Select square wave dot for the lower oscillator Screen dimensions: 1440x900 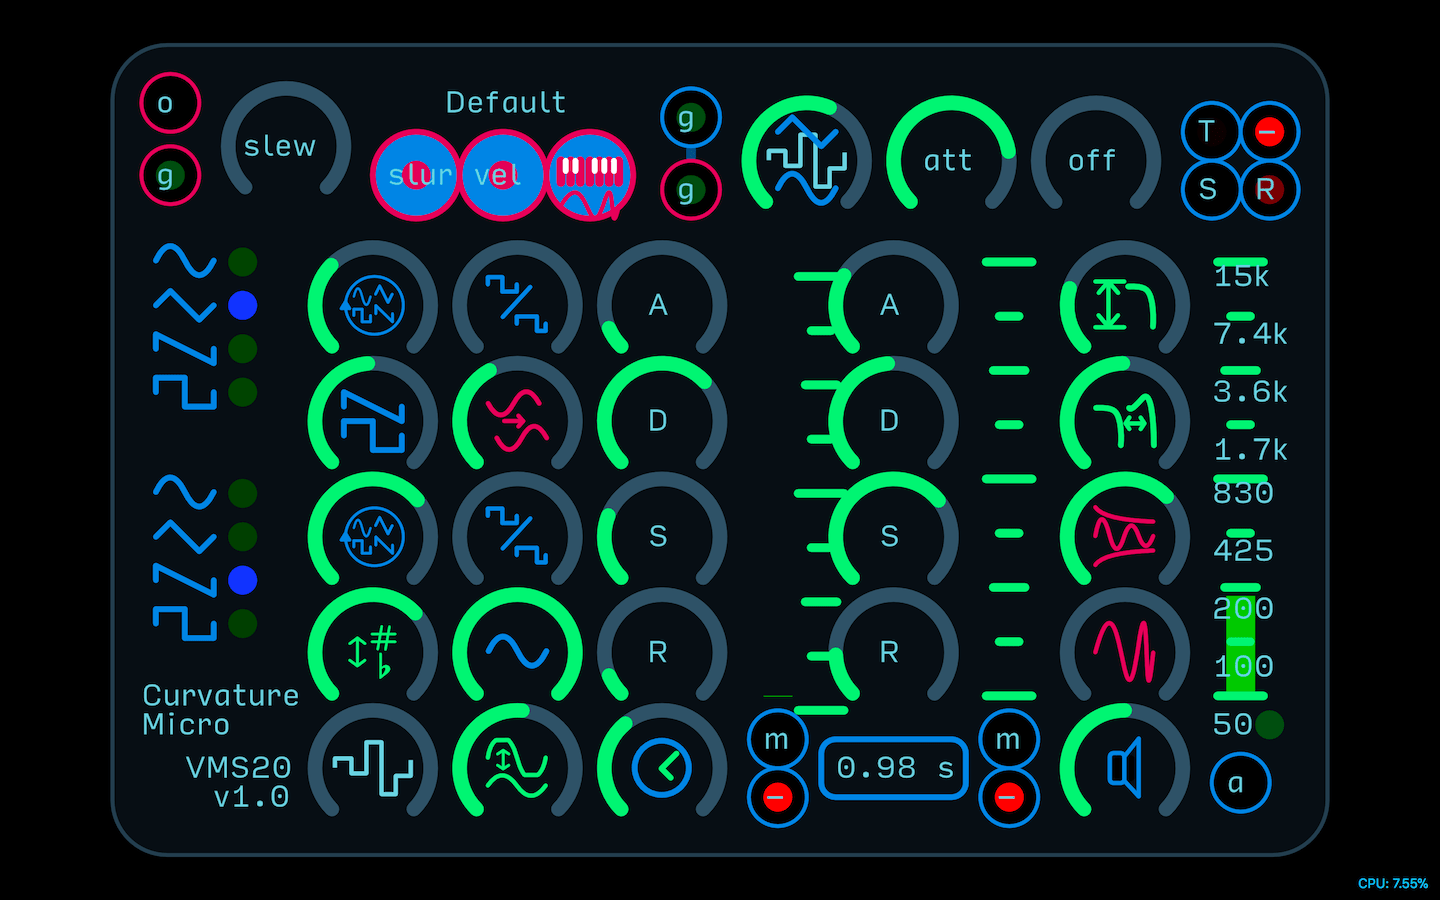[x=242, y=624]
